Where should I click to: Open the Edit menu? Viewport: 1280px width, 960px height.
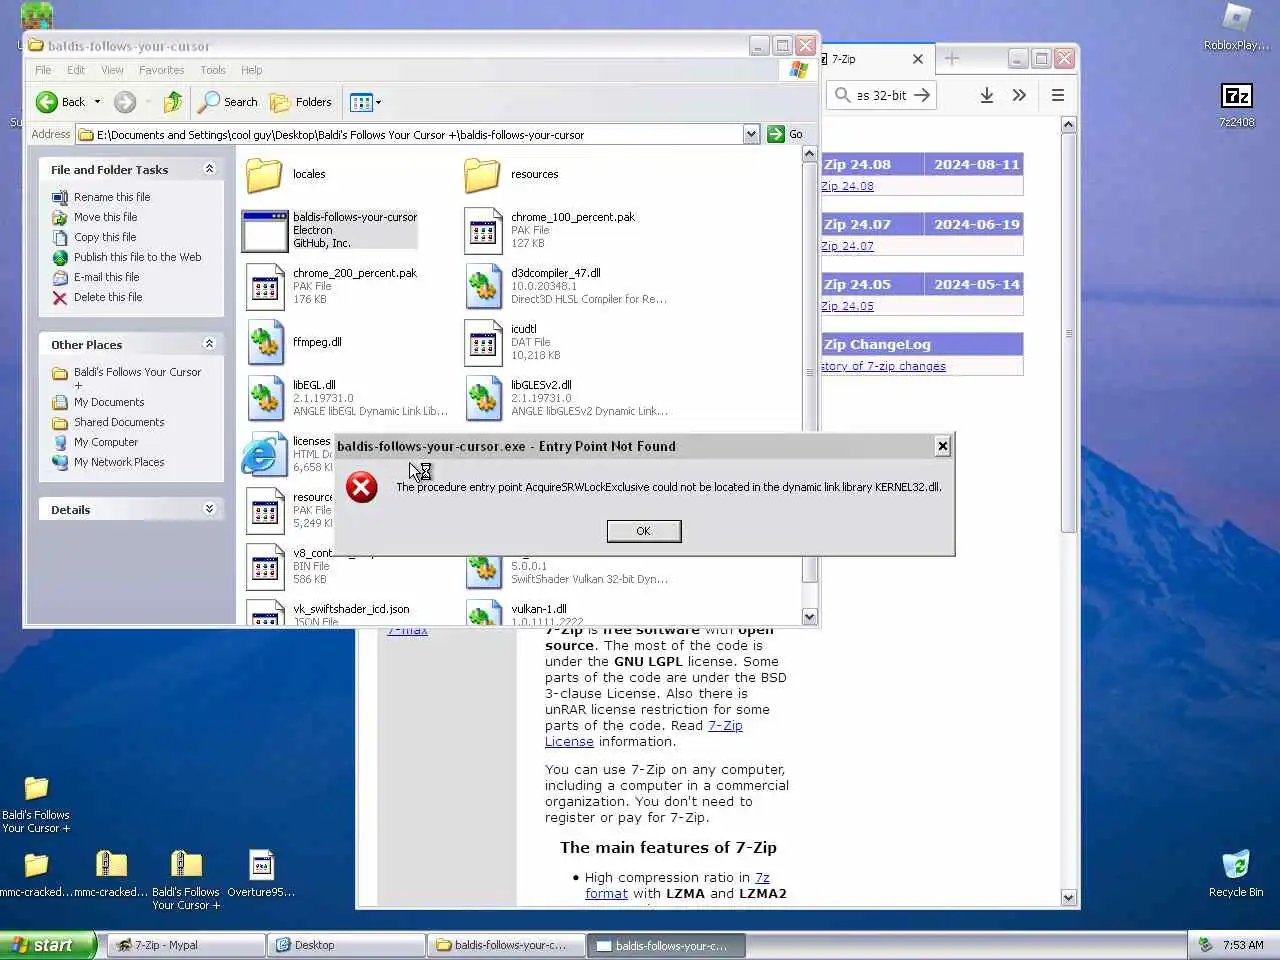click(x=76, y=70)
